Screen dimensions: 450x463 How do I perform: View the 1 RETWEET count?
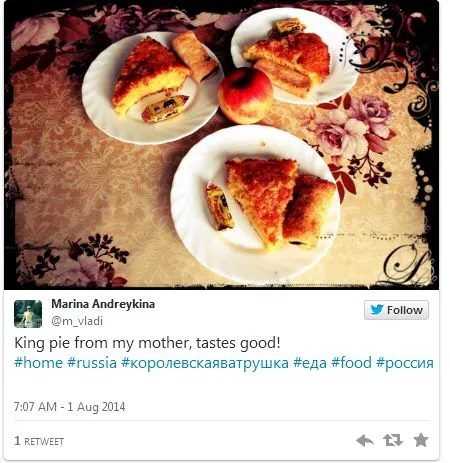39,441
